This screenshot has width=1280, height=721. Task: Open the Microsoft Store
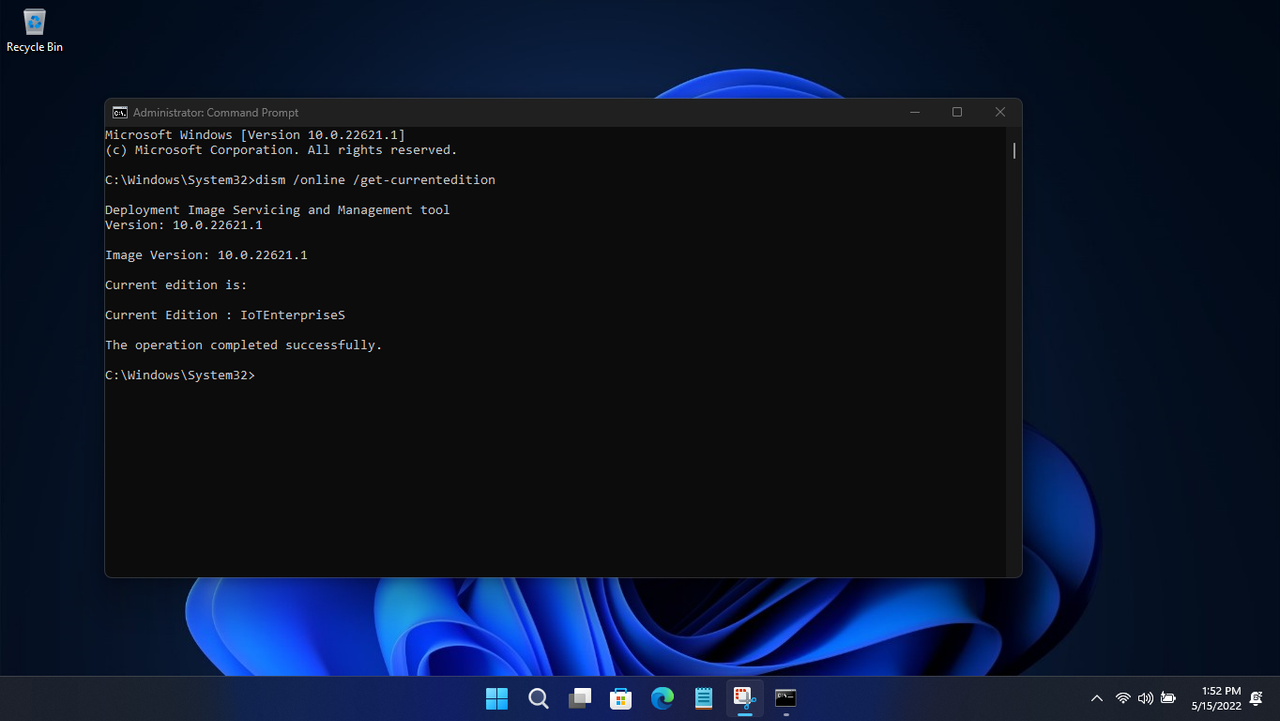[620, 698]
